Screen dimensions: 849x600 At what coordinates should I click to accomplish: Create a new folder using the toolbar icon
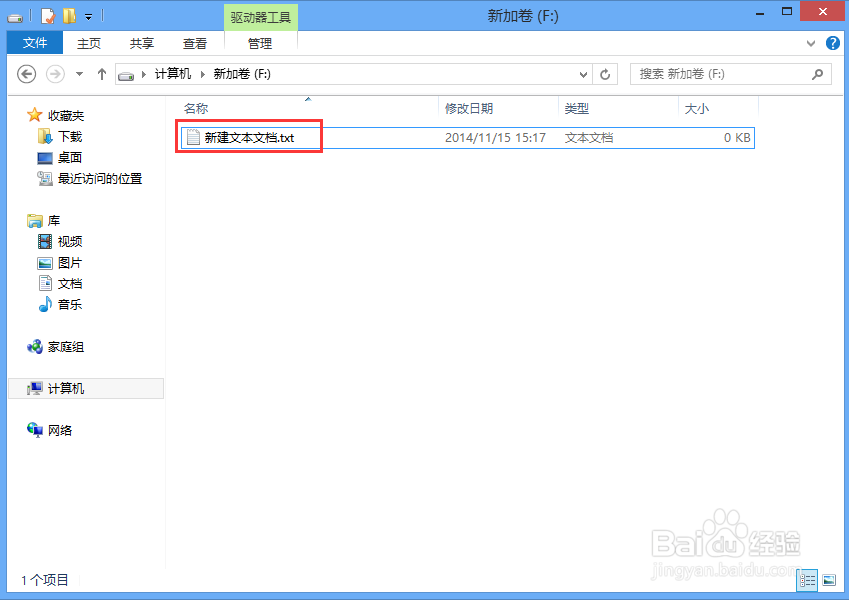tap(69, 15)
